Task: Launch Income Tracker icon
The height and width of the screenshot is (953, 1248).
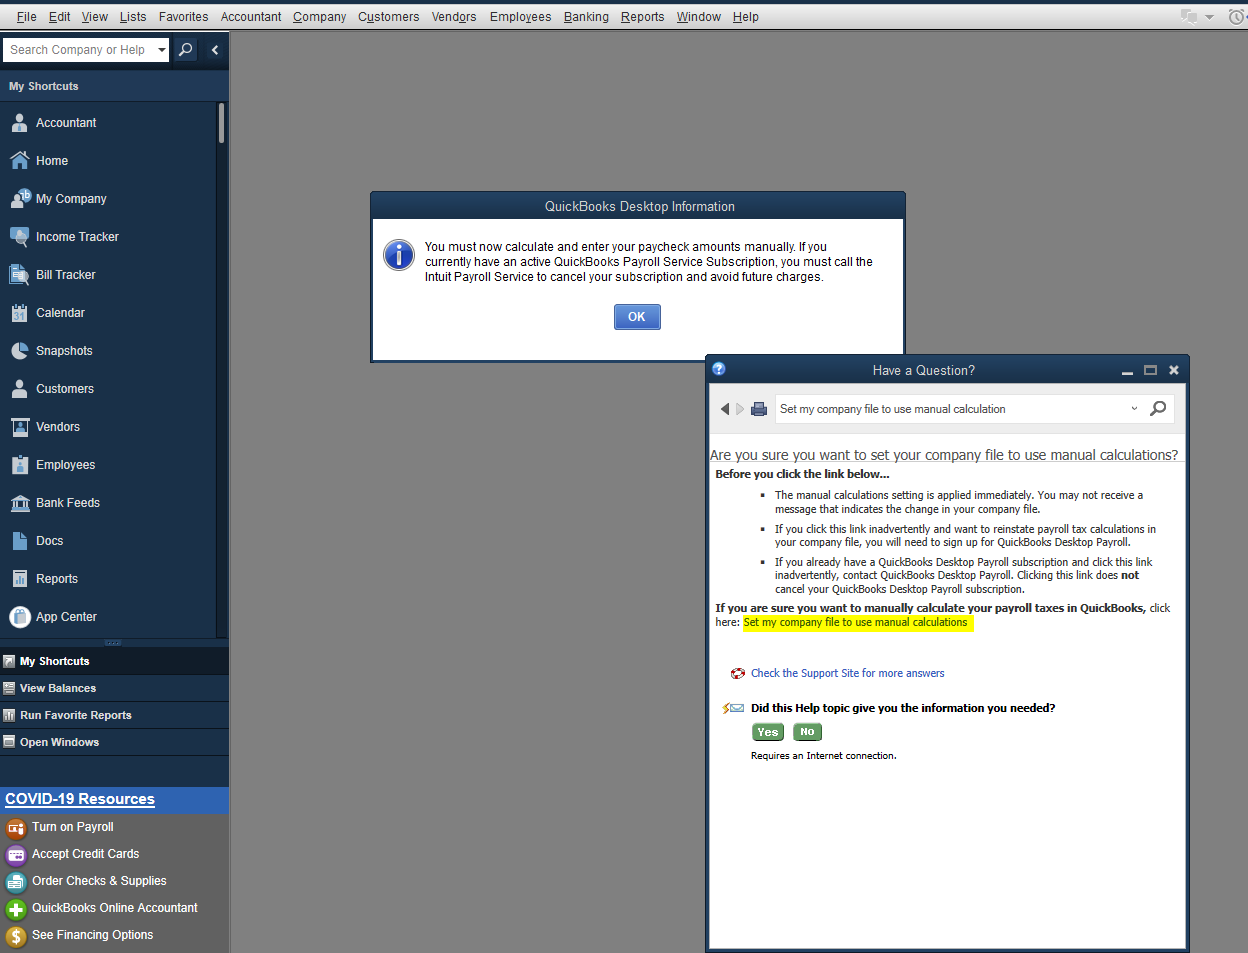Action: (19, 237)
